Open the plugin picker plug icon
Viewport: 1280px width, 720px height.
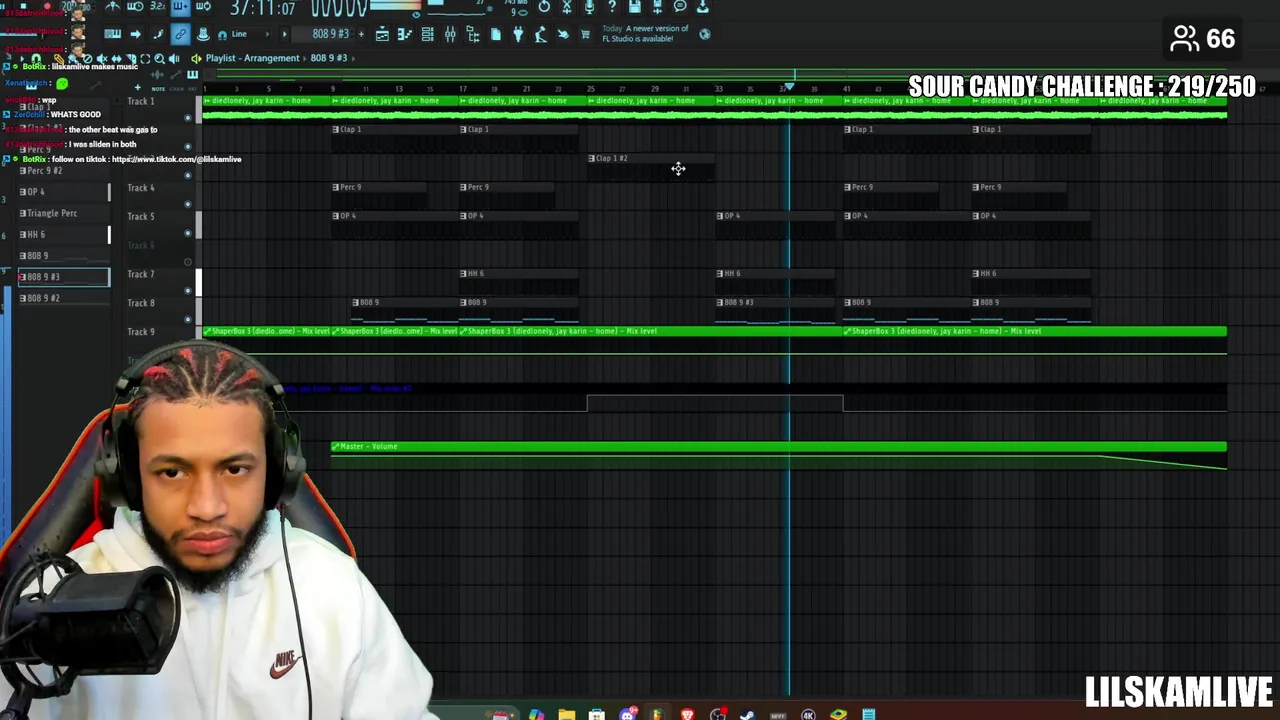tap(518, 34)
